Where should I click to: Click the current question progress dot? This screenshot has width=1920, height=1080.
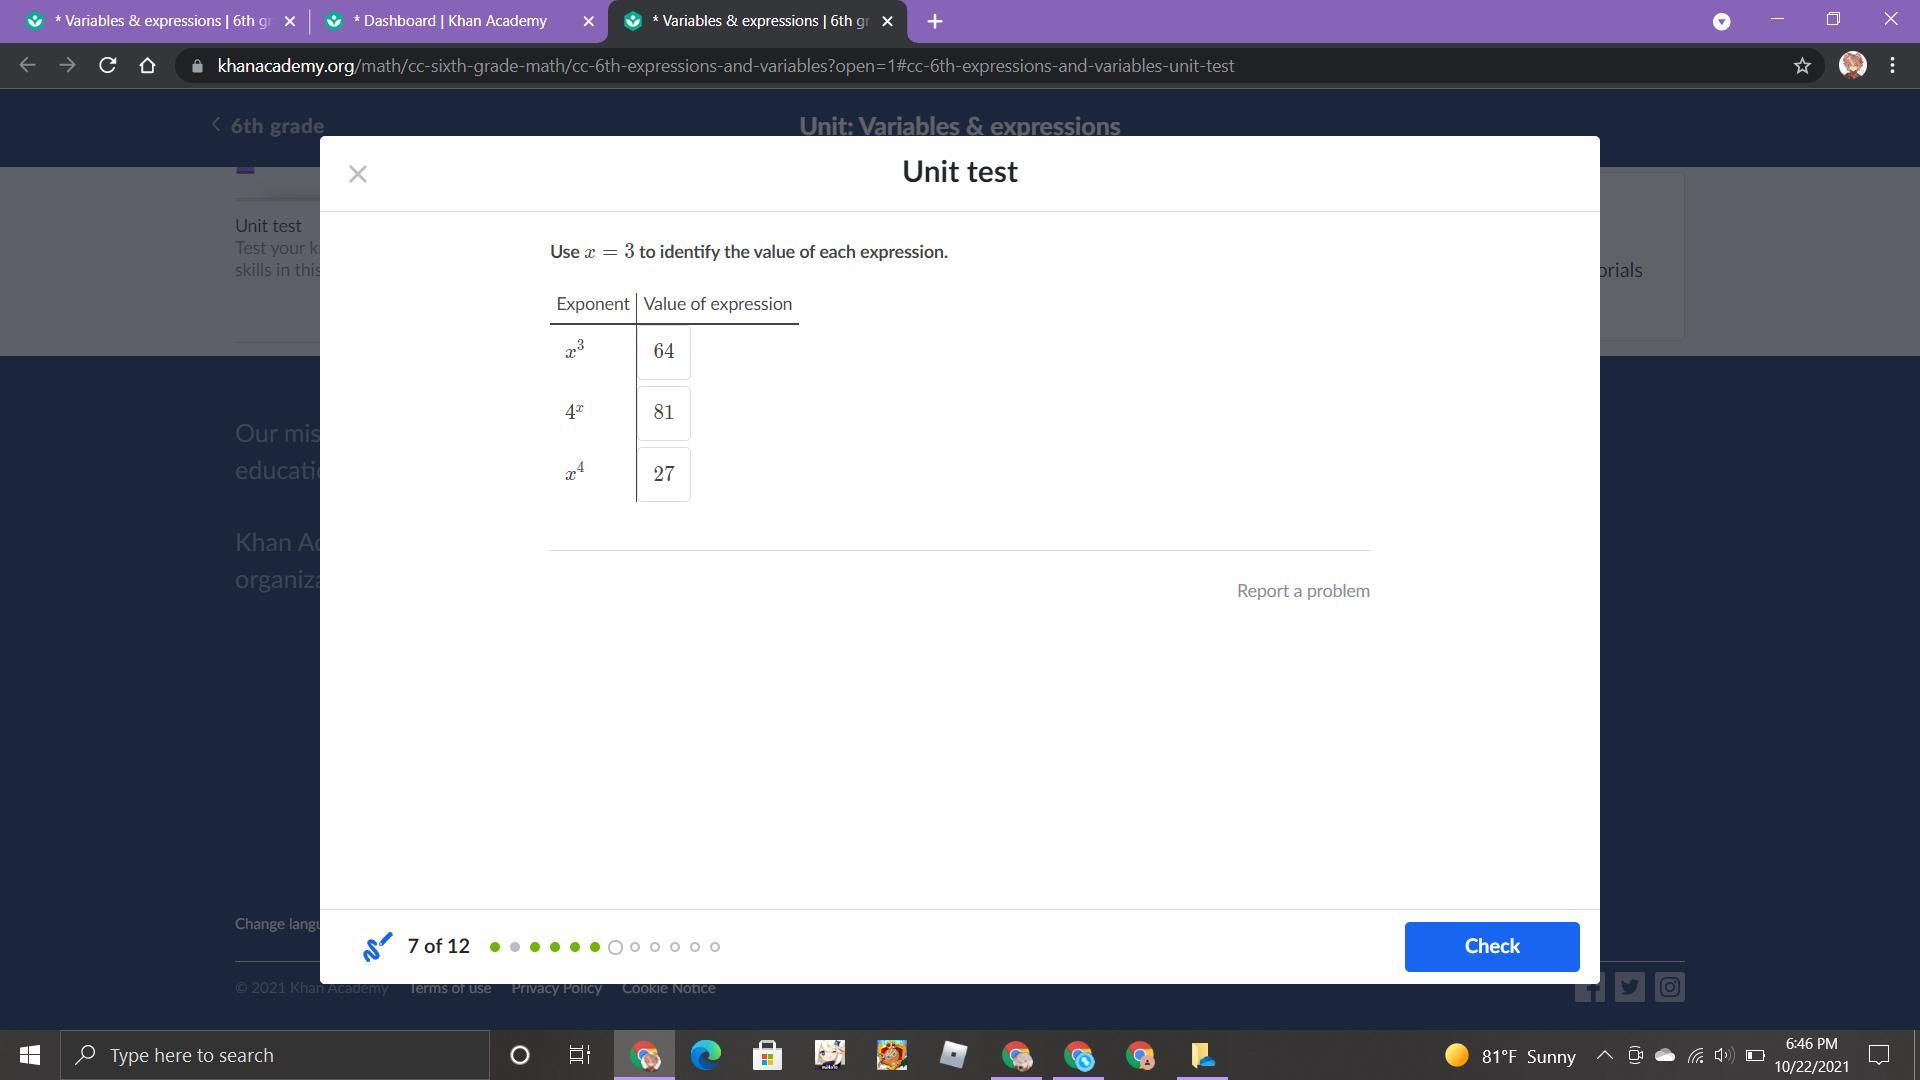615,947
